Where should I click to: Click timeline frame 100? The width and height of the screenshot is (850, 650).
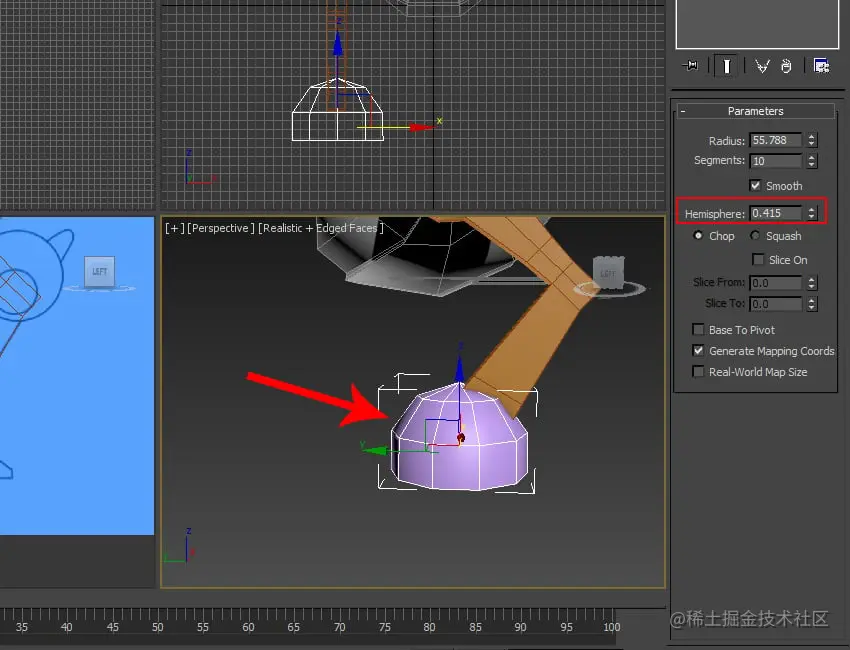coord(611,627)
